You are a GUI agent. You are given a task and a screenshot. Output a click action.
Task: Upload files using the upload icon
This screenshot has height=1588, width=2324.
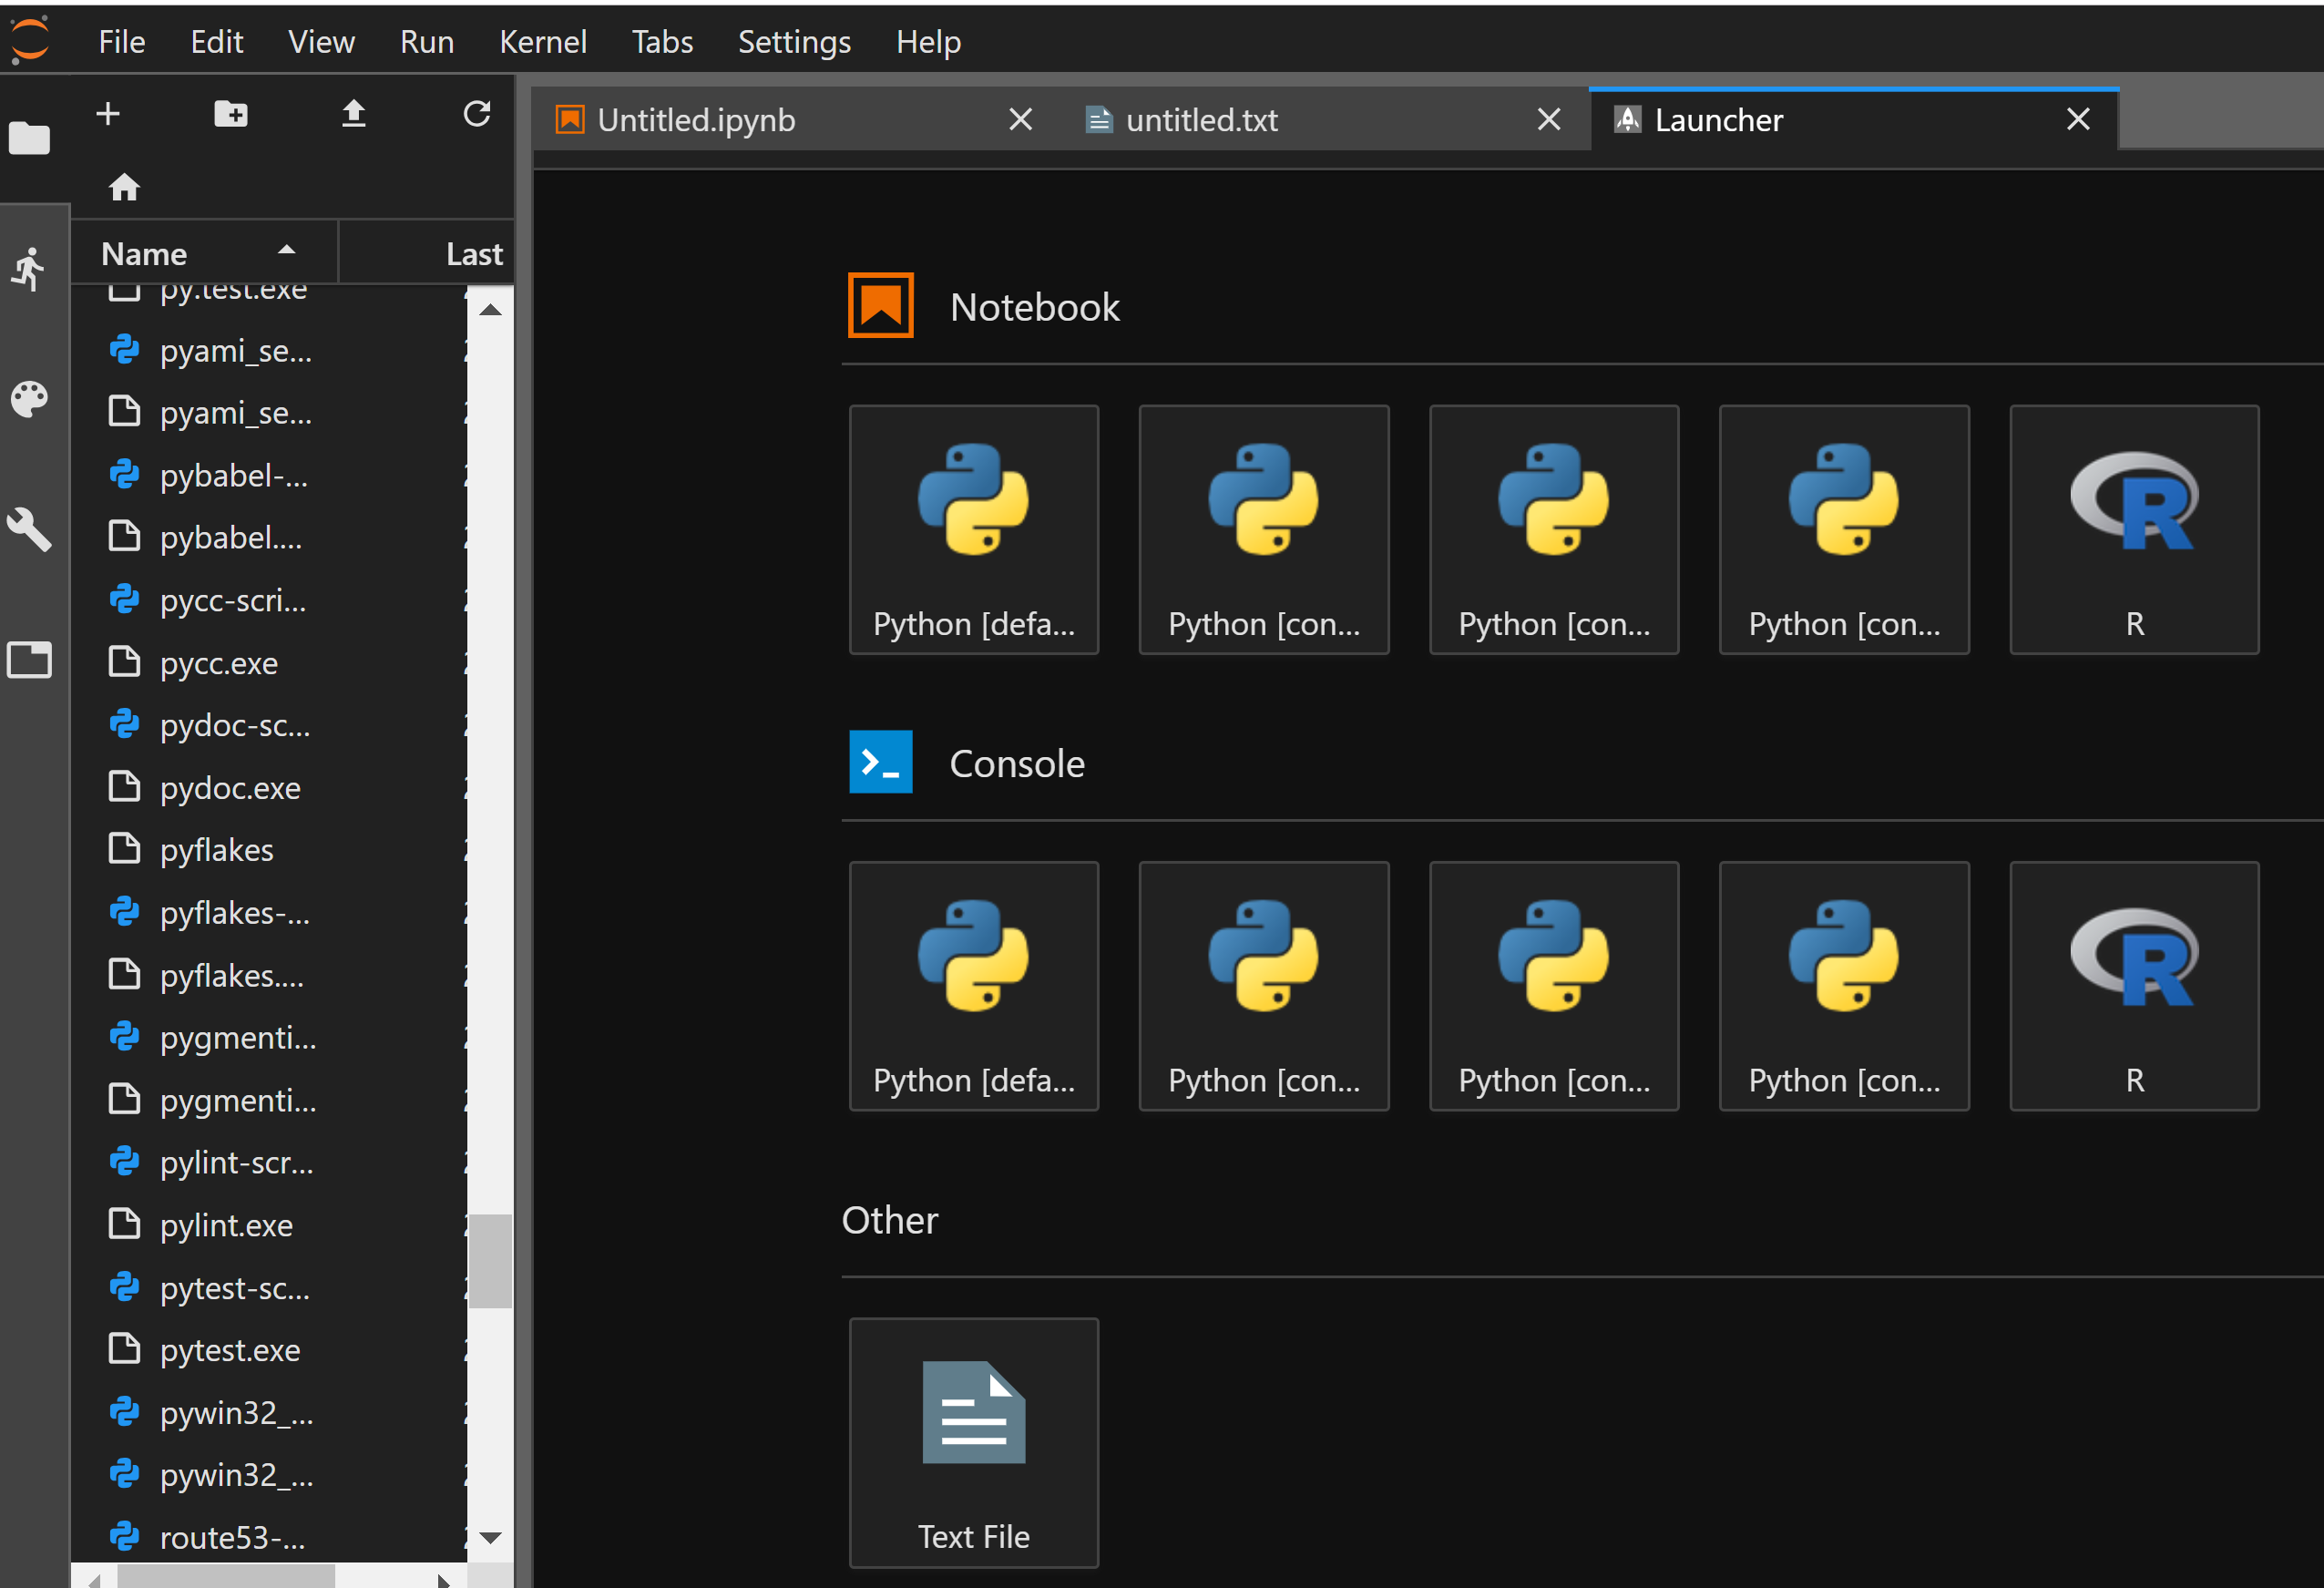352,113
